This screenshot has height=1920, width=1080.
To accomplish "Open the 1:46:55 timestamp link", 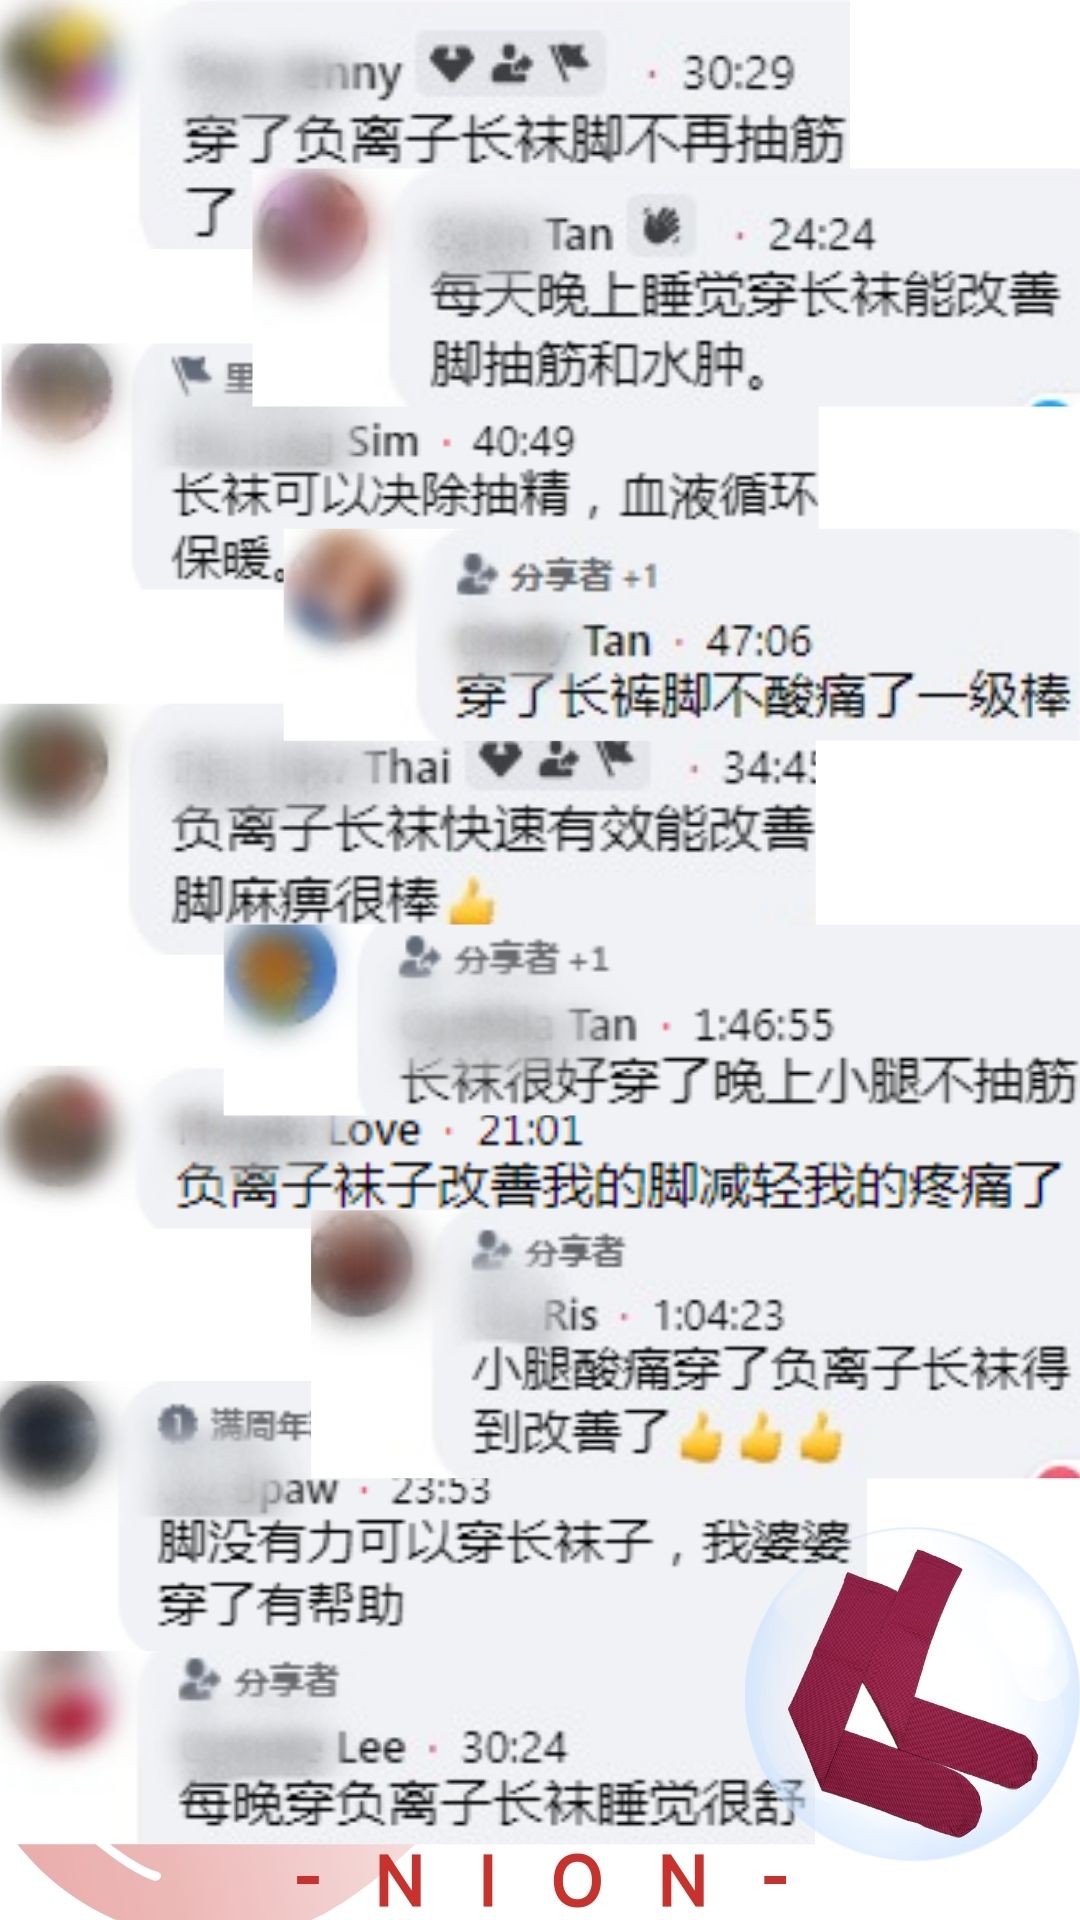I will pos(763,1025).
